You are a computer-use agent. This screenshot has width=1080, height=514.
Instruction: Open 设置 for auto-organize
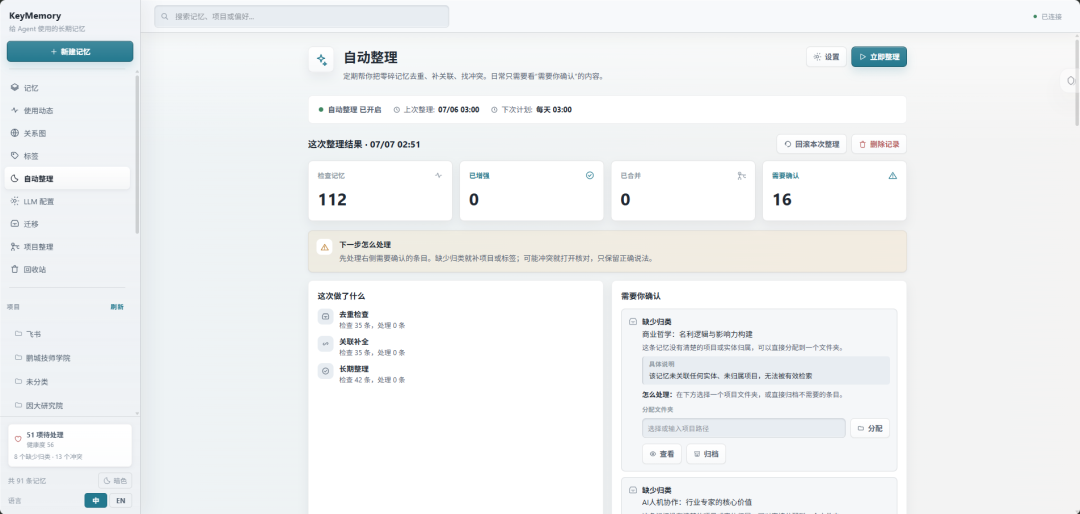(x=826, y=57)
